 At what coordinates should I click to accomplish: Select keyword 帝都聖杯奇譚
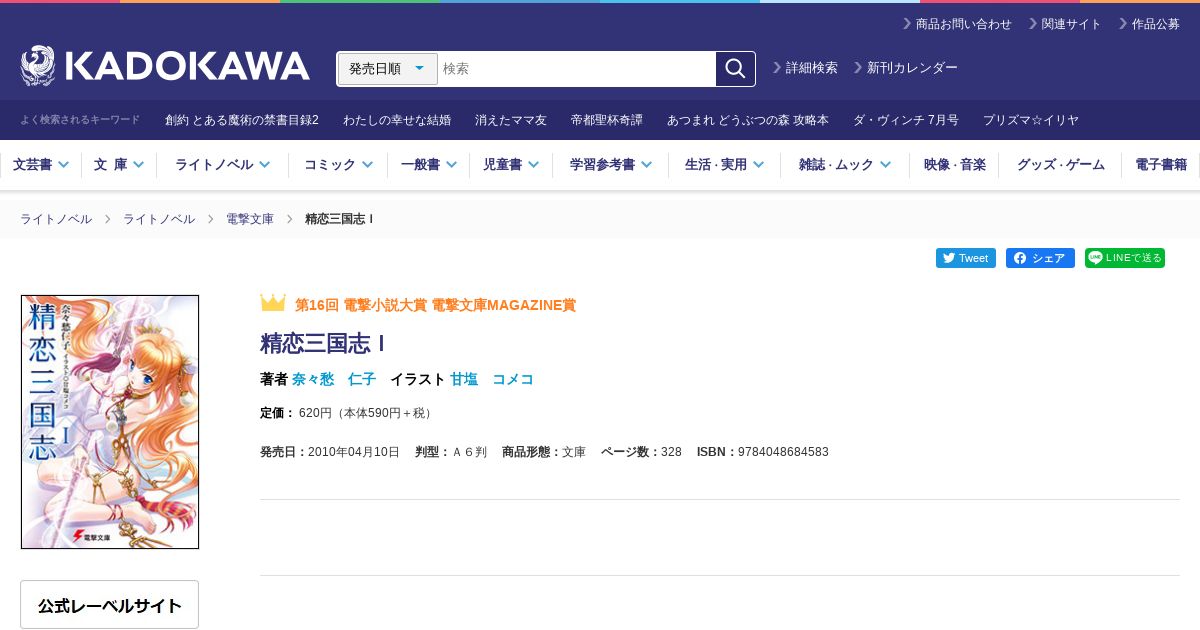click(x=607, y=120)
